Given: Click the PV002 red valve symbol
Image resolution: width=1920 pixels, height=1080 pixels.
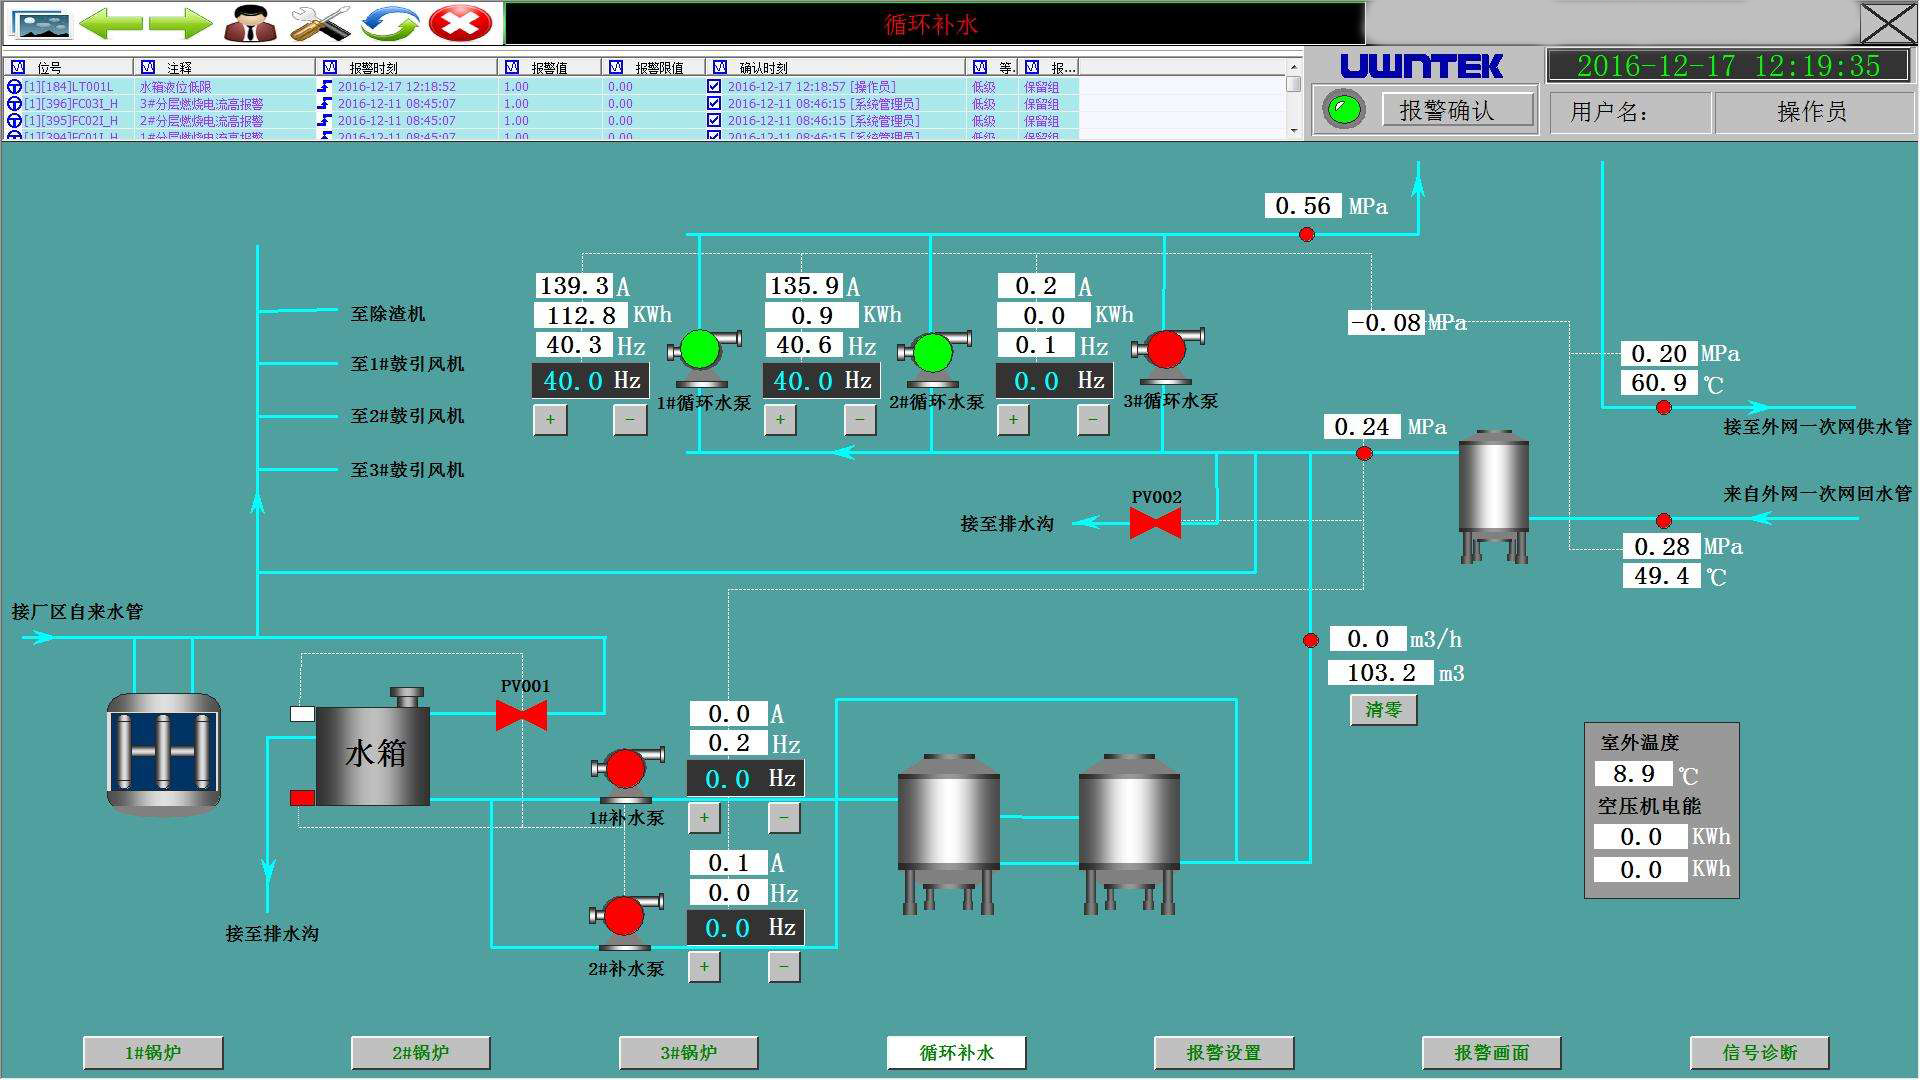Looking at the screenshot, I should point(1155,522).
